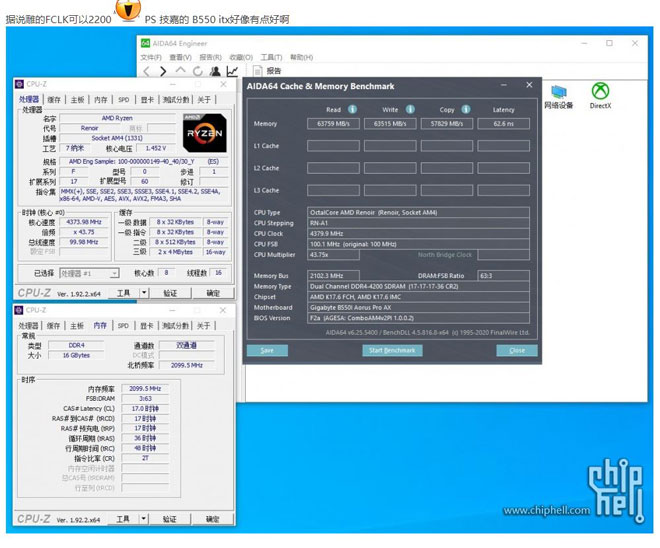Click the top CPU-Z window title icon

coord(19,84)
